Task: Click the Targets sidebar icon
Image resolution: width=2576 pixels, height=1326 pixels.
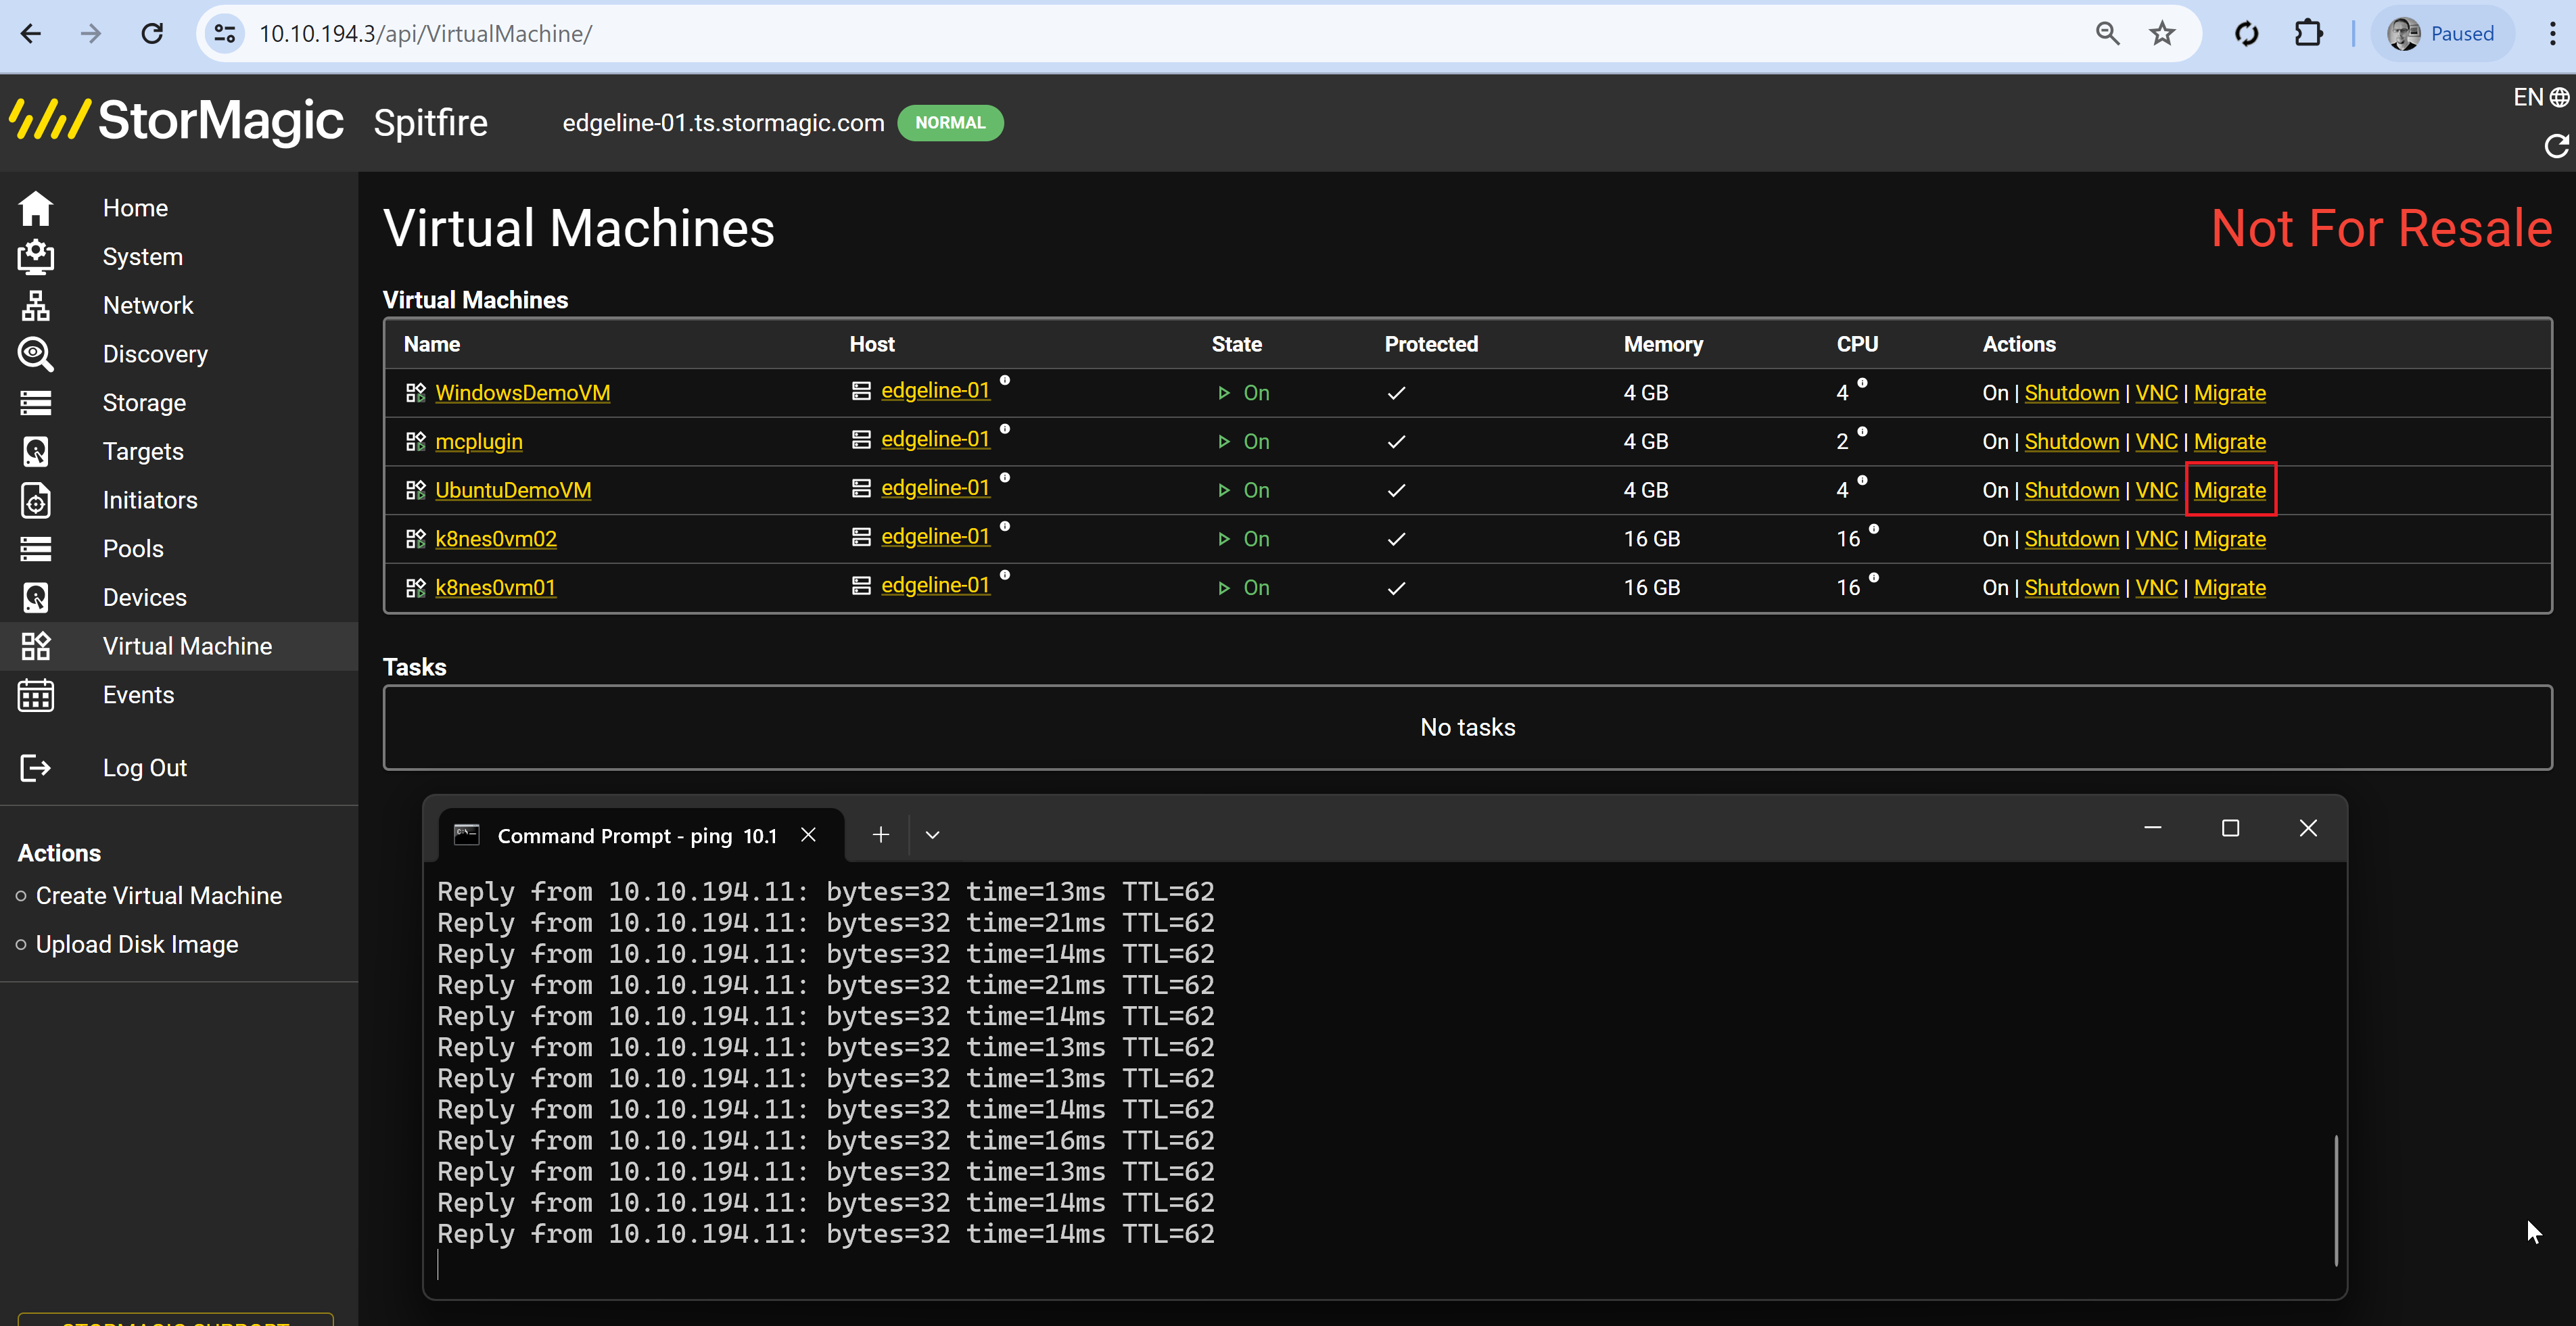Action: [36, 451]
